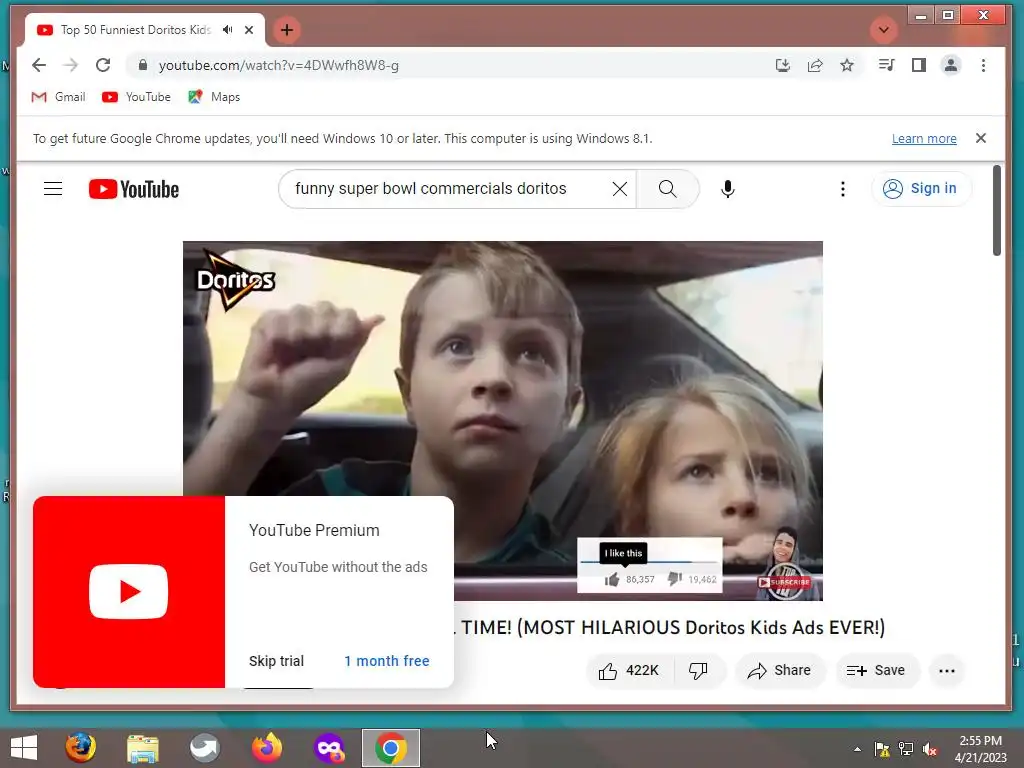Open the round grey app in taskbar
The image size is (1024, 768).
[x=204, y=748]
